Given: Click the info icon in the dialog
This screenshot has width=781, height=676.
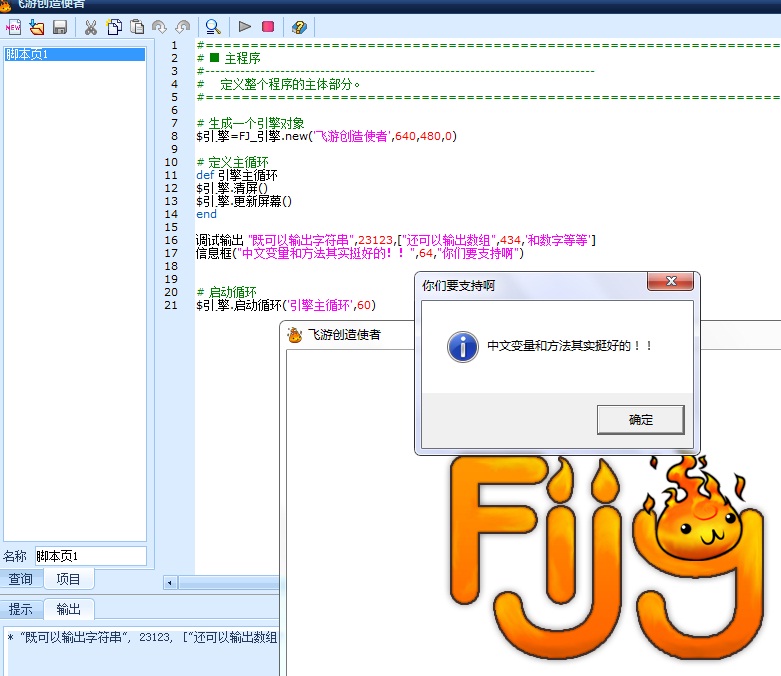Looking at the screenshot, I should coord(463,347).
